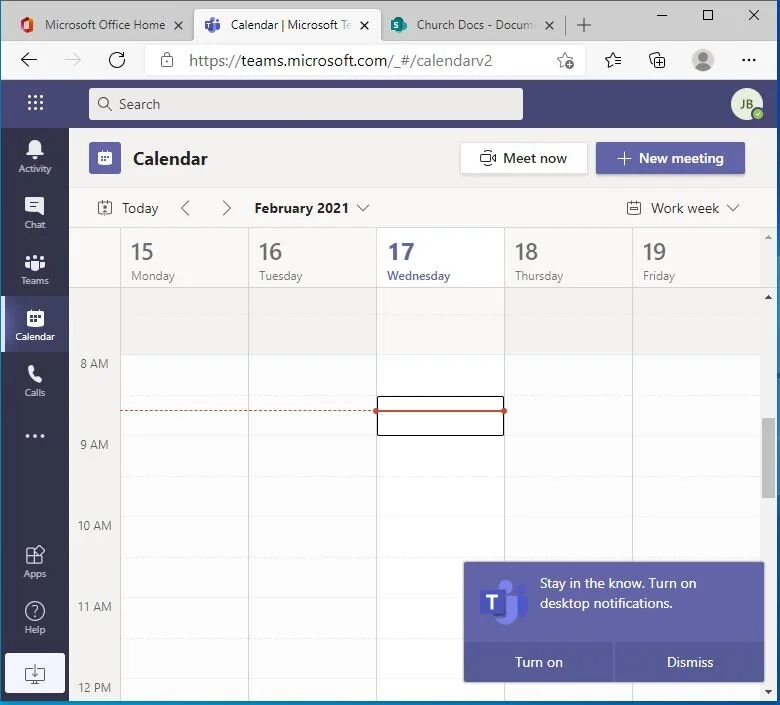Minimize the browser window
The height and width of the screenshot is (705, 780).
tap(662, 15)
